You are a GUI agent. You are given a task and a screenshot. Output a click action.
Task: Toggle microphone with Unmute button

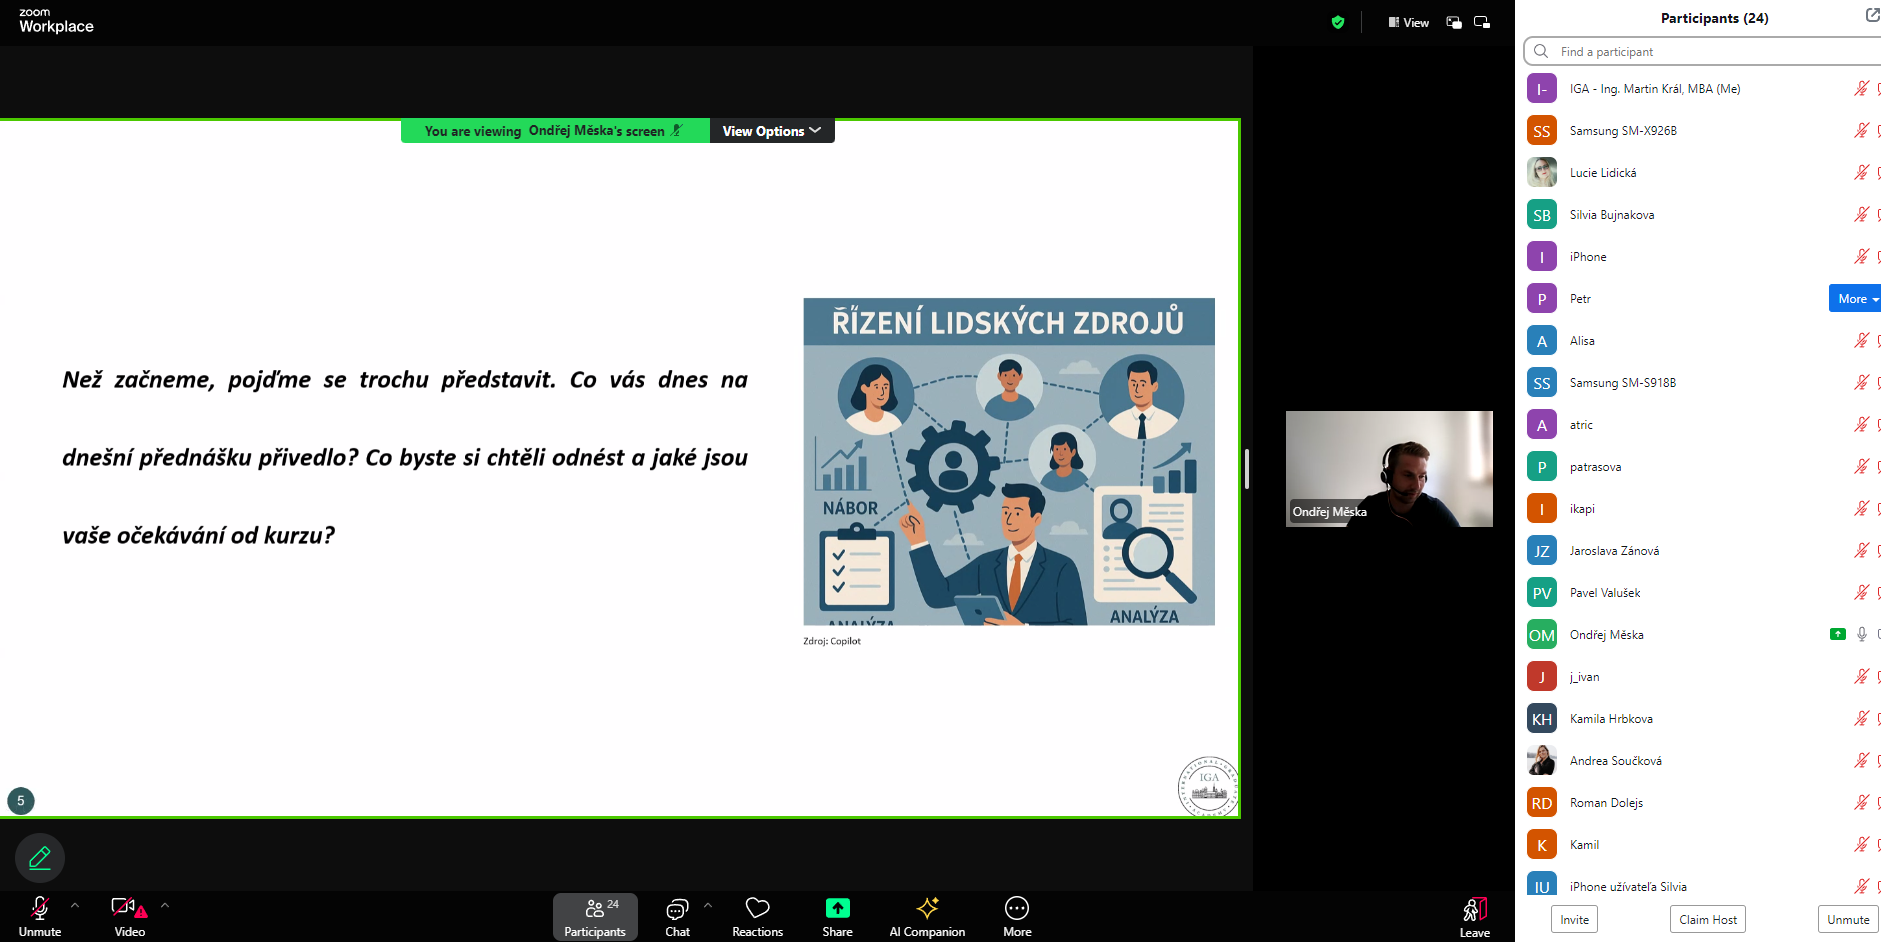40,908
